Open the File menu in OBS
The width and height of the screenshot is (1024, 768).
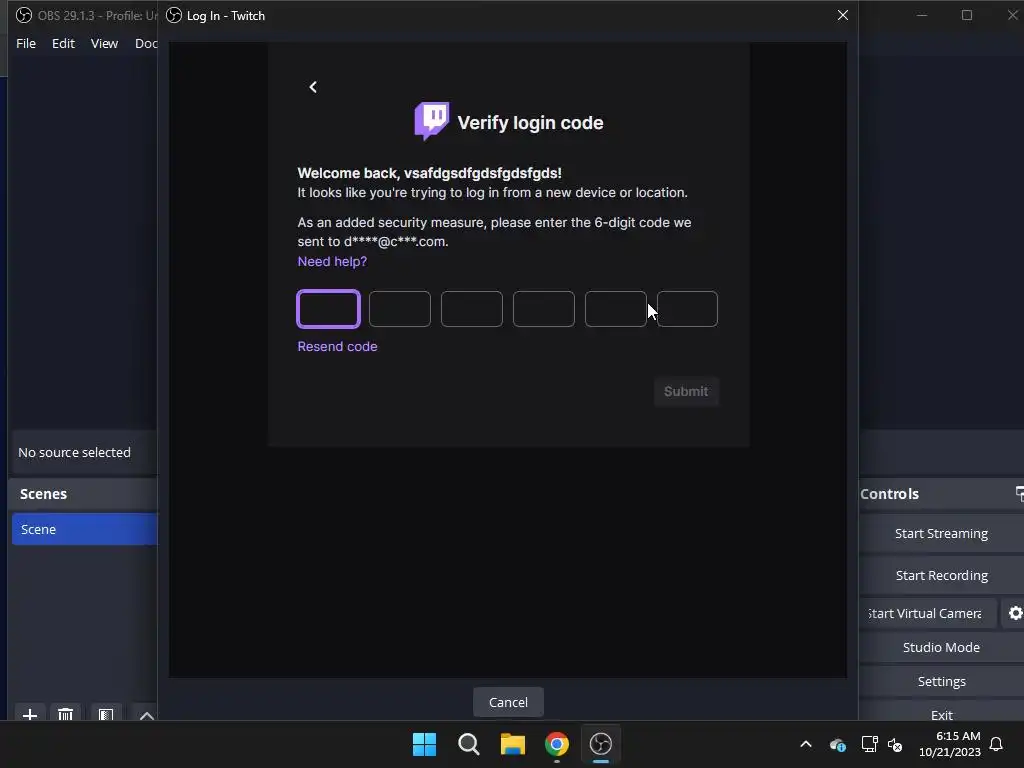click(x=25, y=43)
